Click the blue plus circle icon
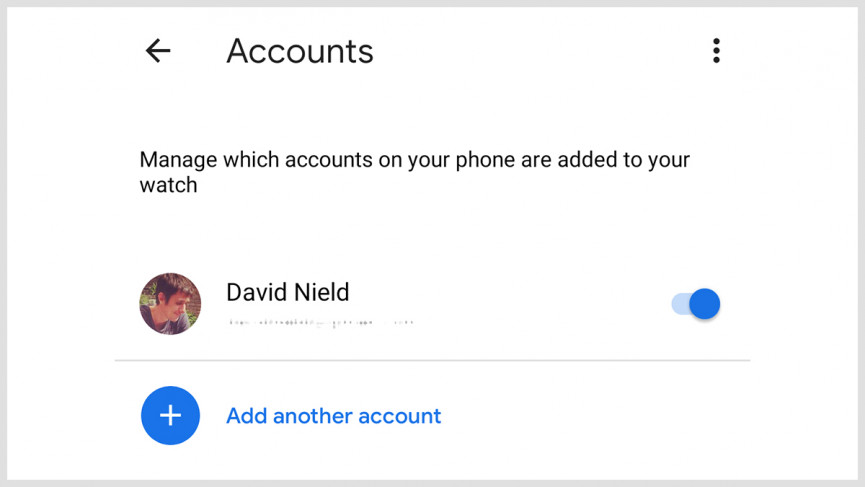This screenshot has height=487, width=865. point(170,415)
